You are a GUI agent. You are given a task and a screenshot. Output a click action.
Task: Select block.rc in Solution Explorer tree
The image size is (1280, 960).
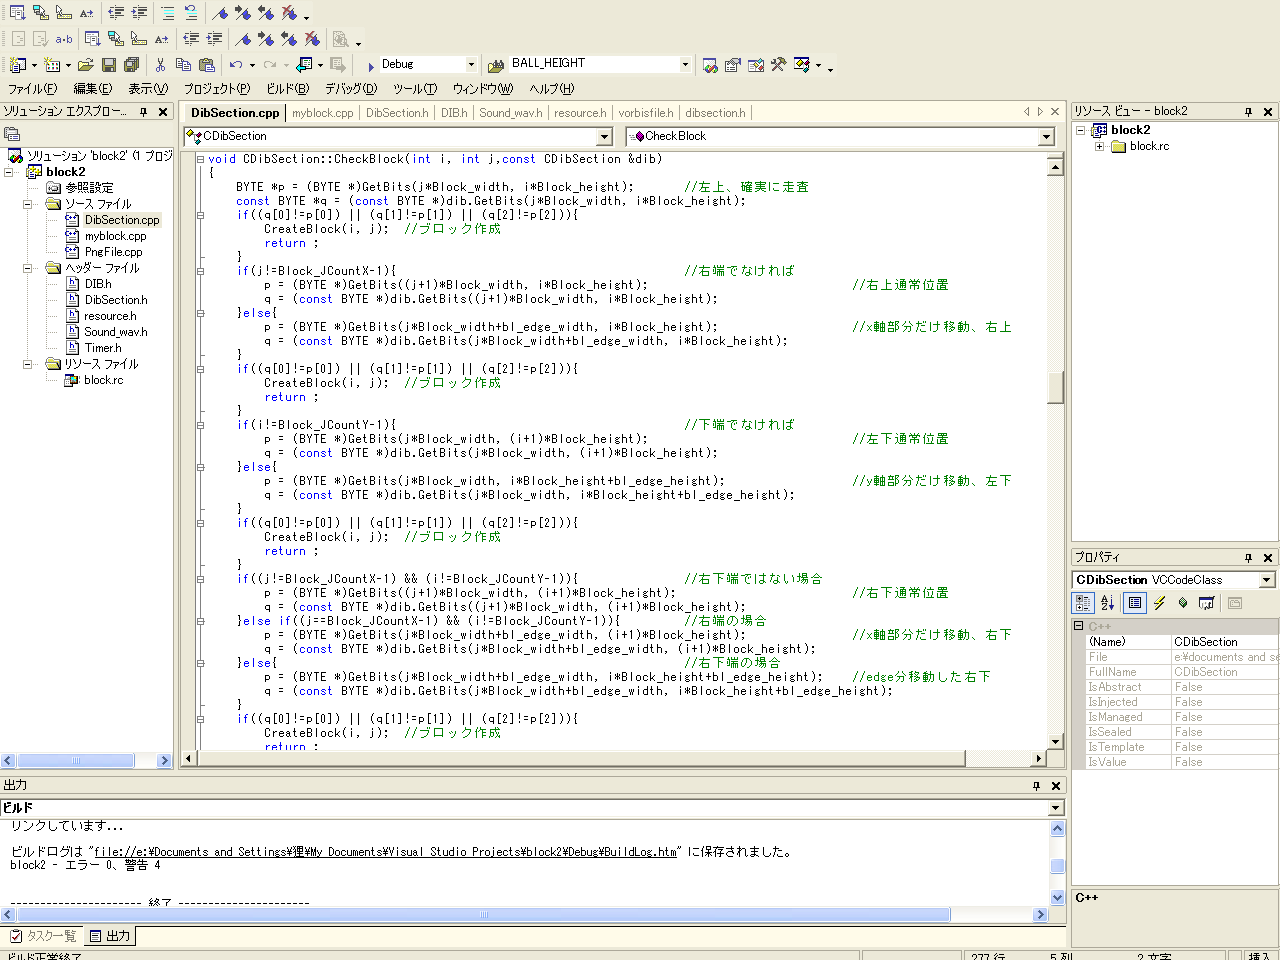pyautogui.click(x=104, y=380)
